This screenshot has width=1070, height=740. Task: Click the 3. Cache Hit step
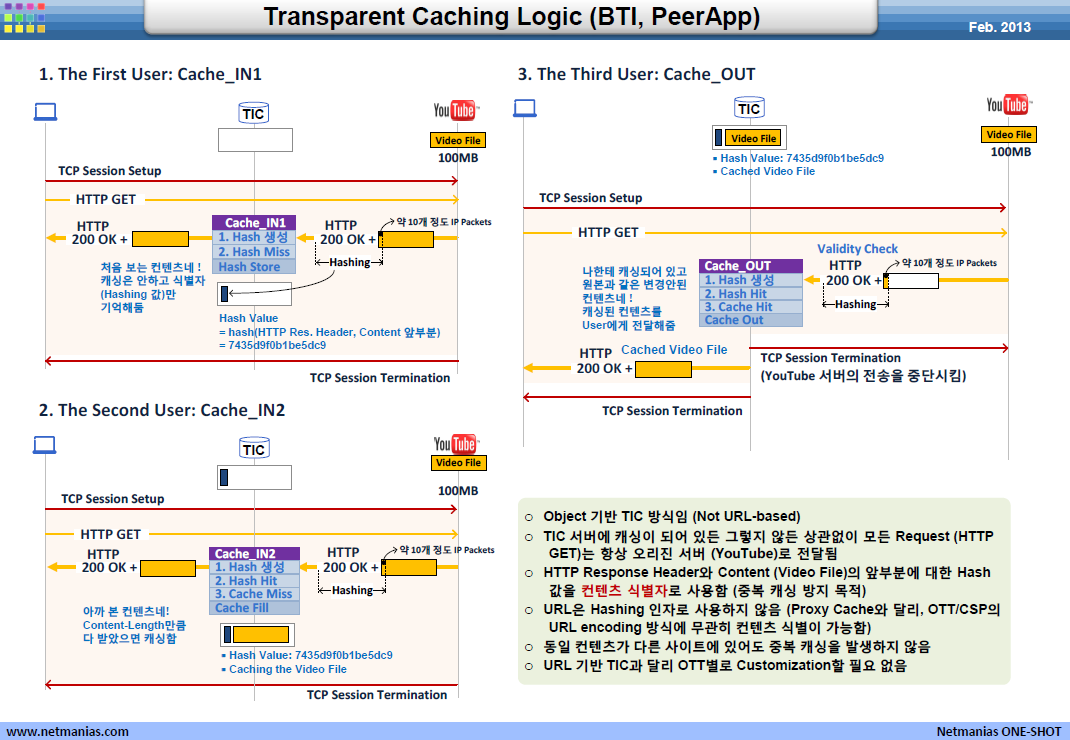click(x=751, y=307)
